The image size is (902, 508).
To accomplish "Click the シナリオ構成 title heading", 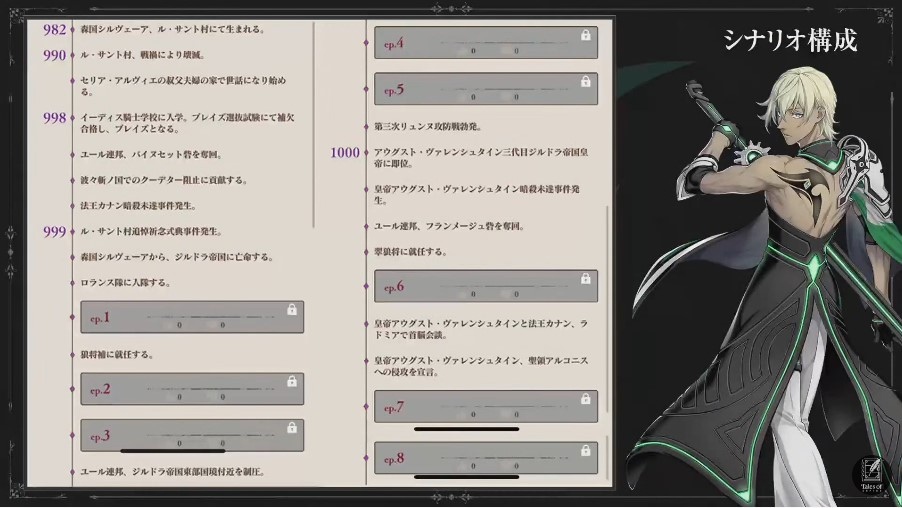I will click(790, 40).
